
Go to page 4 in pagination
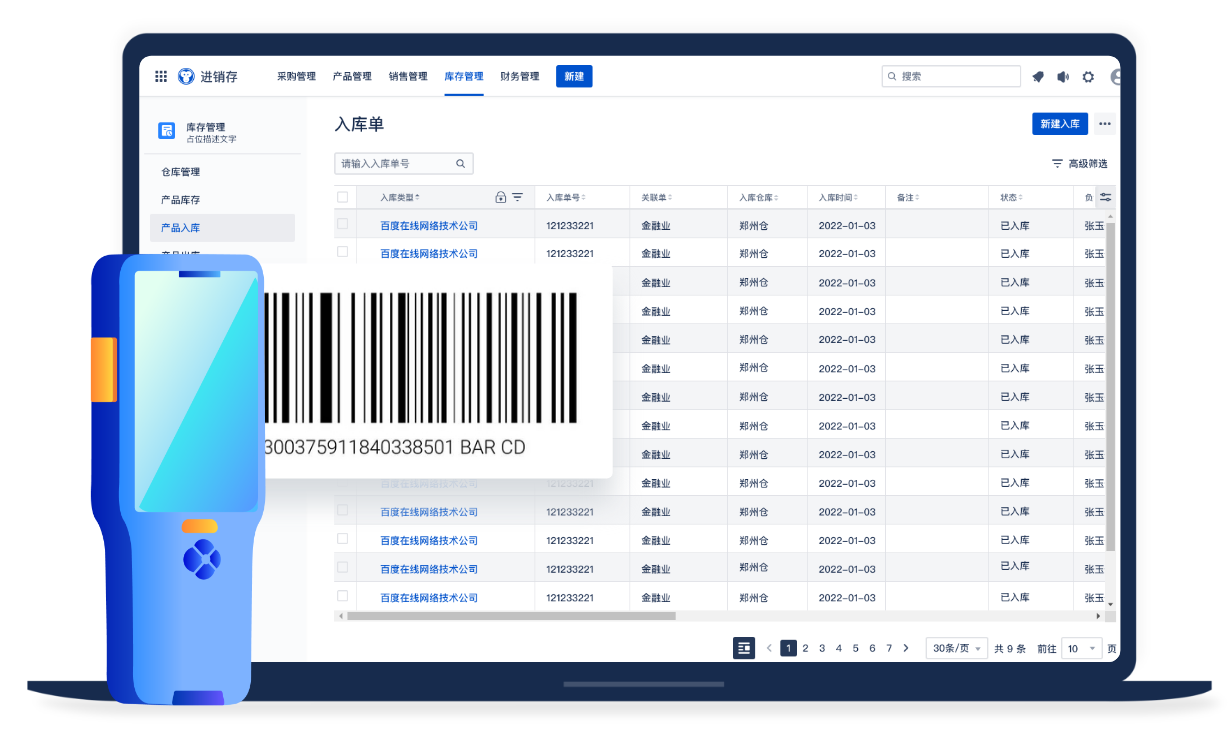tap(838, 648)
